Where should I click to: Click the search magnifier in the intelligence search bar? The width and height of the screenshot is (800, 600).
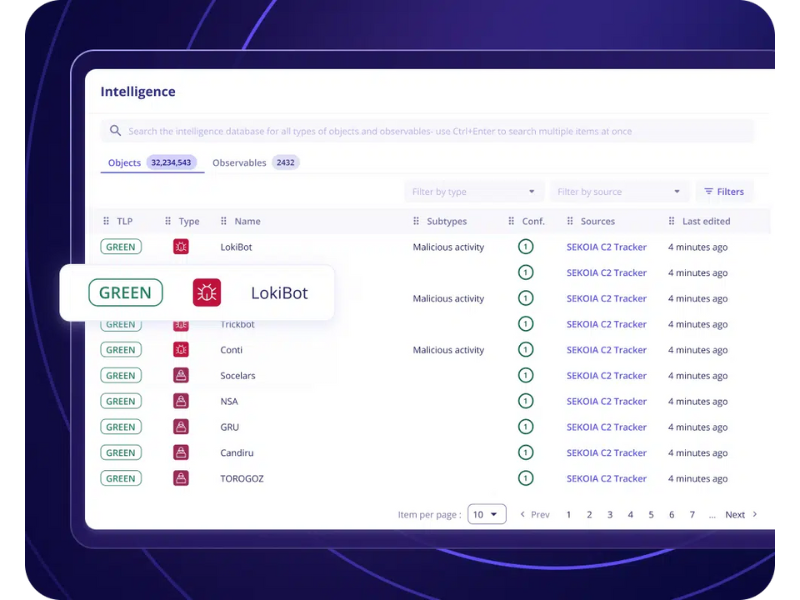point(115,131)
